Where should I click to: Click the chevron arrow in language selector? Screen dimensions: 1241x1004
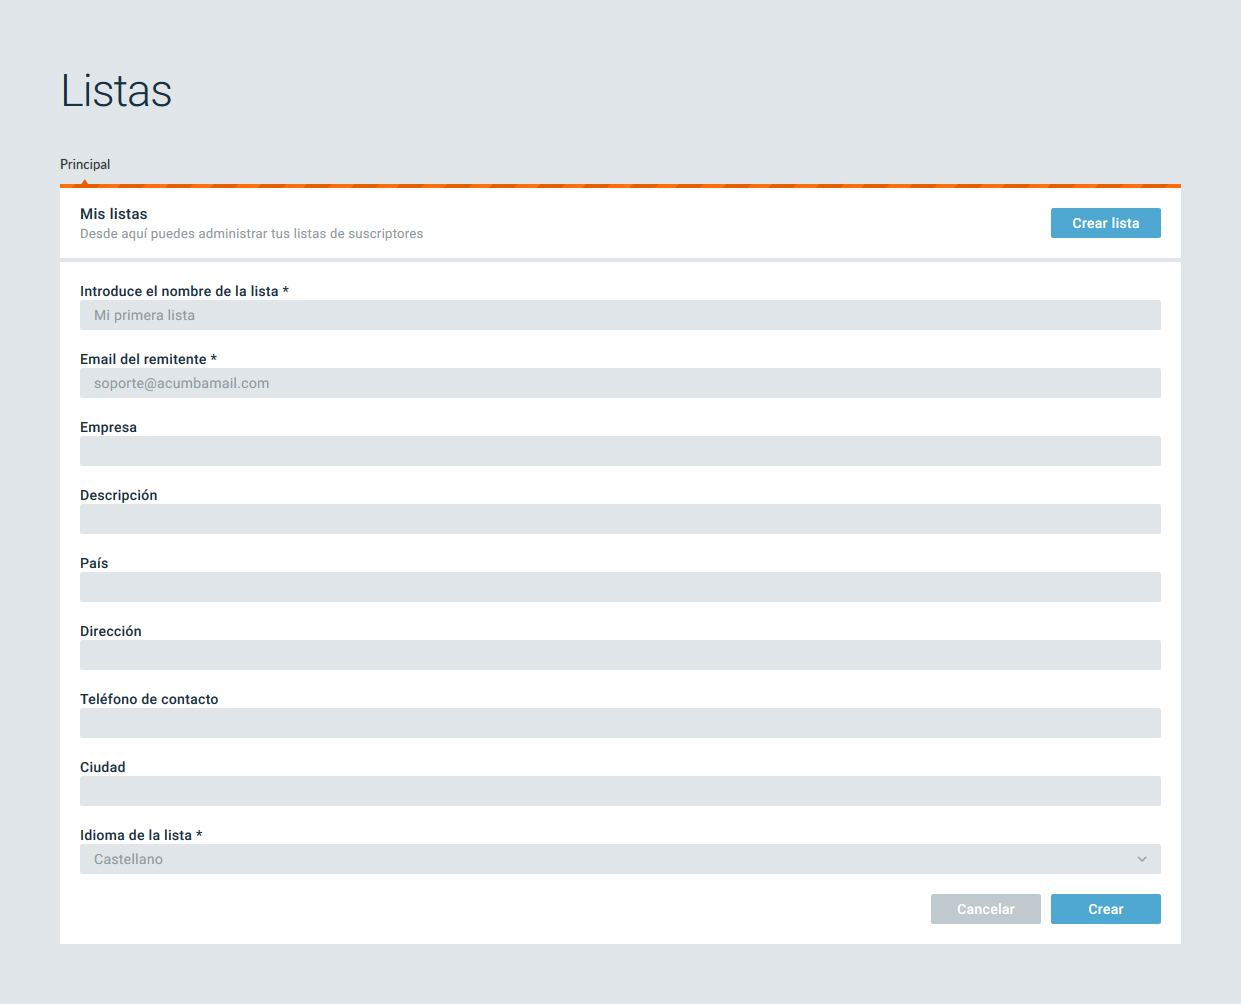(x=1142, y=859)
